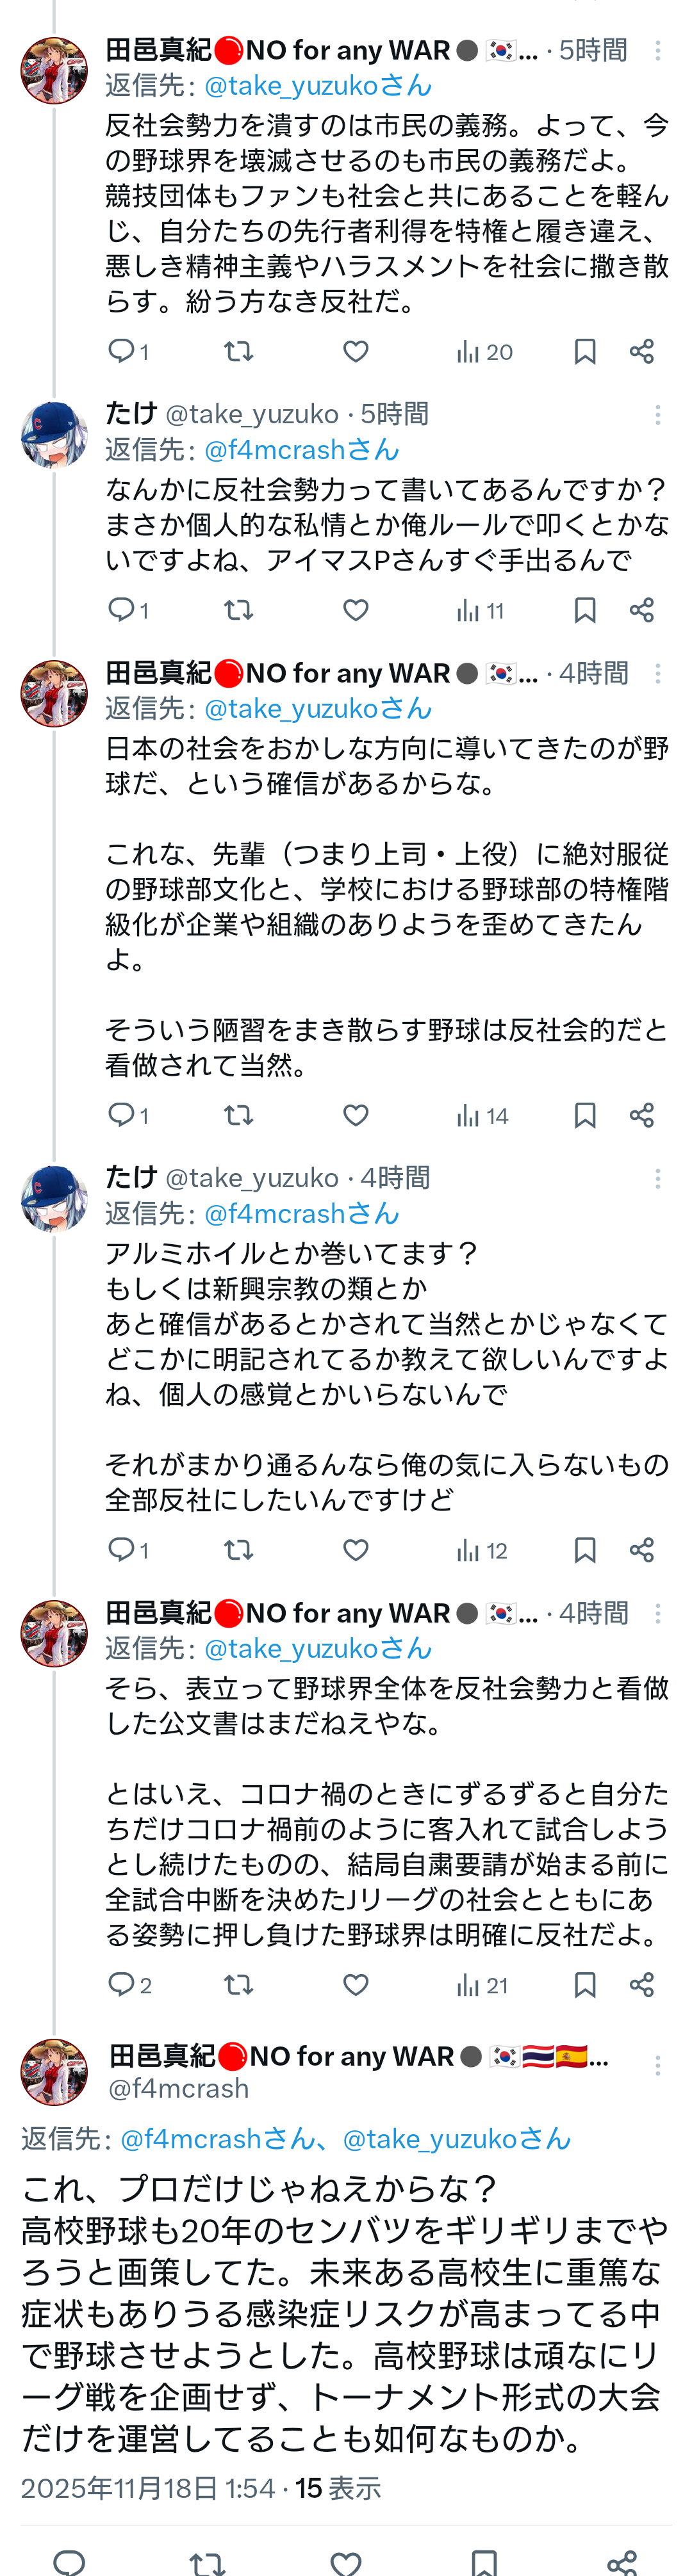Open 田邑真紀 profile avatar on main tweet

[54, 2072]
